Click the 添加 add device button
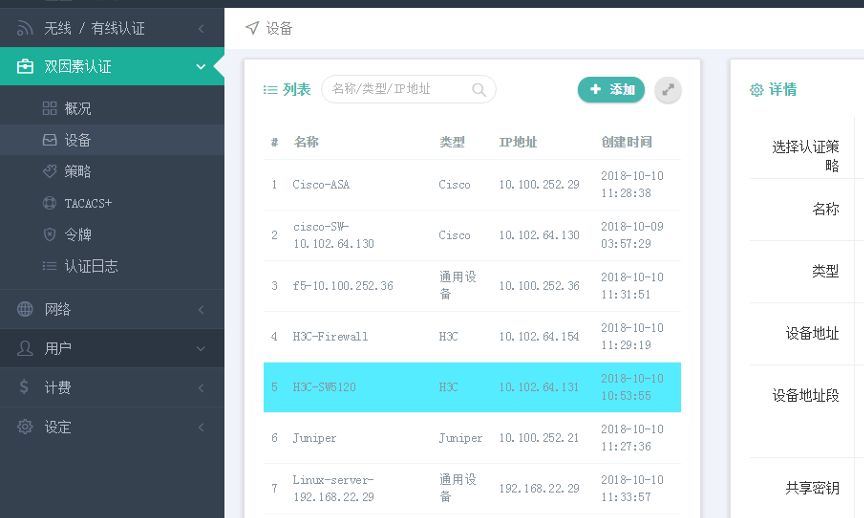The width and height of the screenshot is (864, 518). (x=611, y=89)
